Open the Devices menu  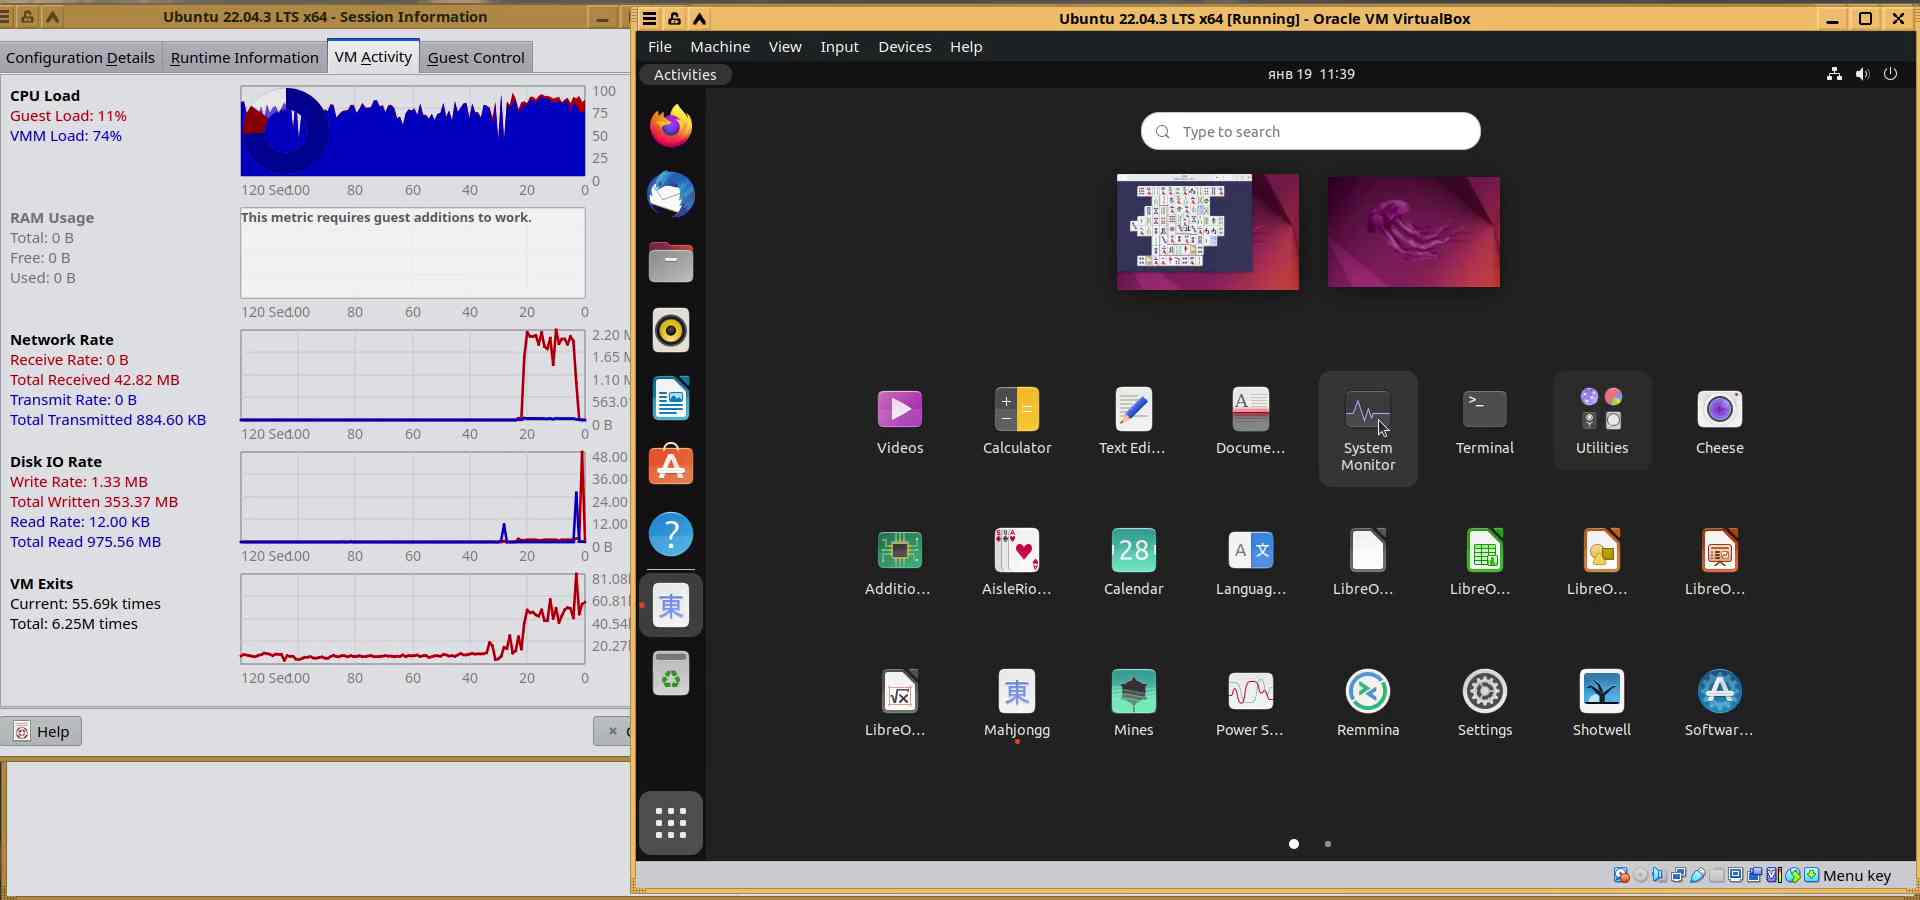(x=905, y=47)
